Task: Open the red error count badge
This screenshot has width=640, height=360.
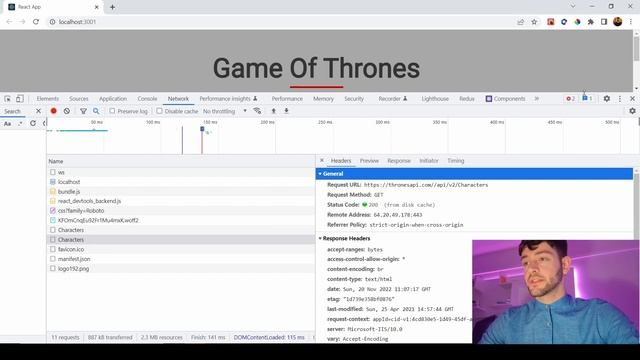Action: [570, 99]
